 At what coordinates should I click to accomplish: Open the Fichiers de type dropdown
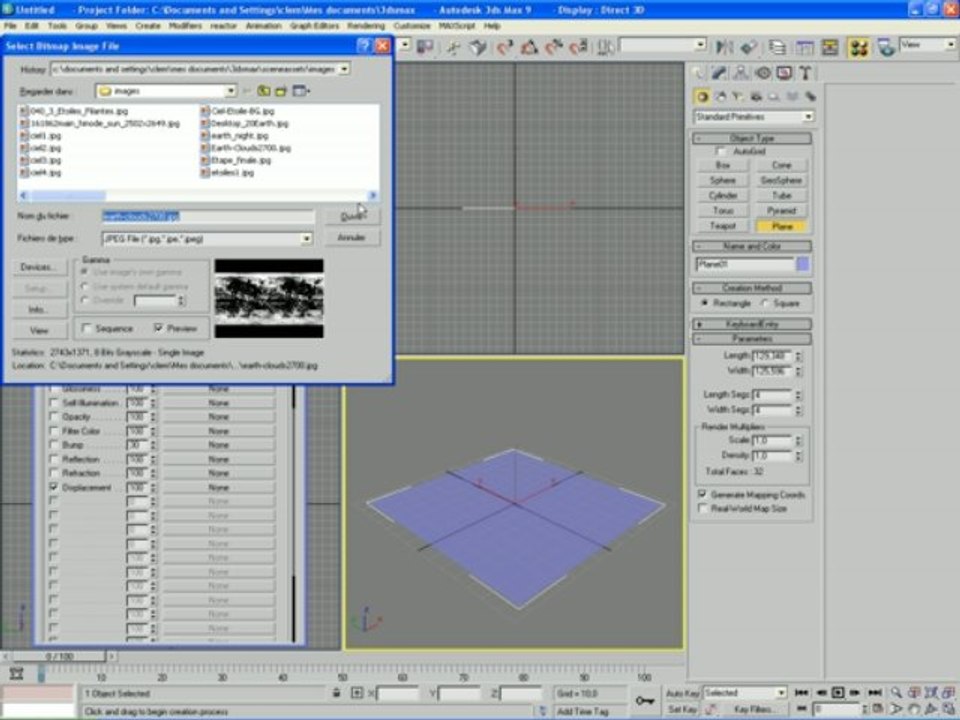tap(306, 239)
